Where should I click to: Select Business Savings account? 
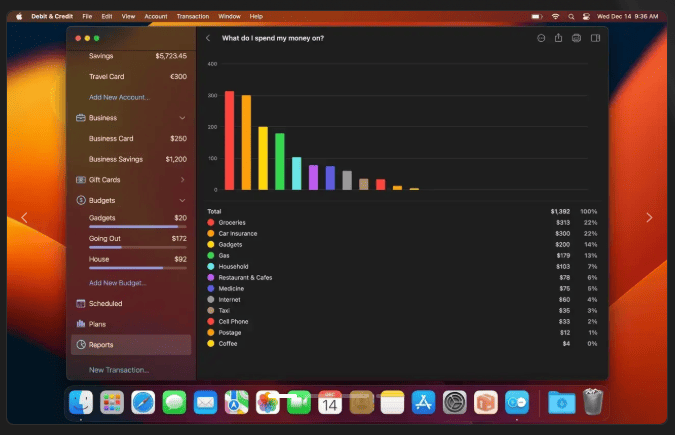pos(131,159)
